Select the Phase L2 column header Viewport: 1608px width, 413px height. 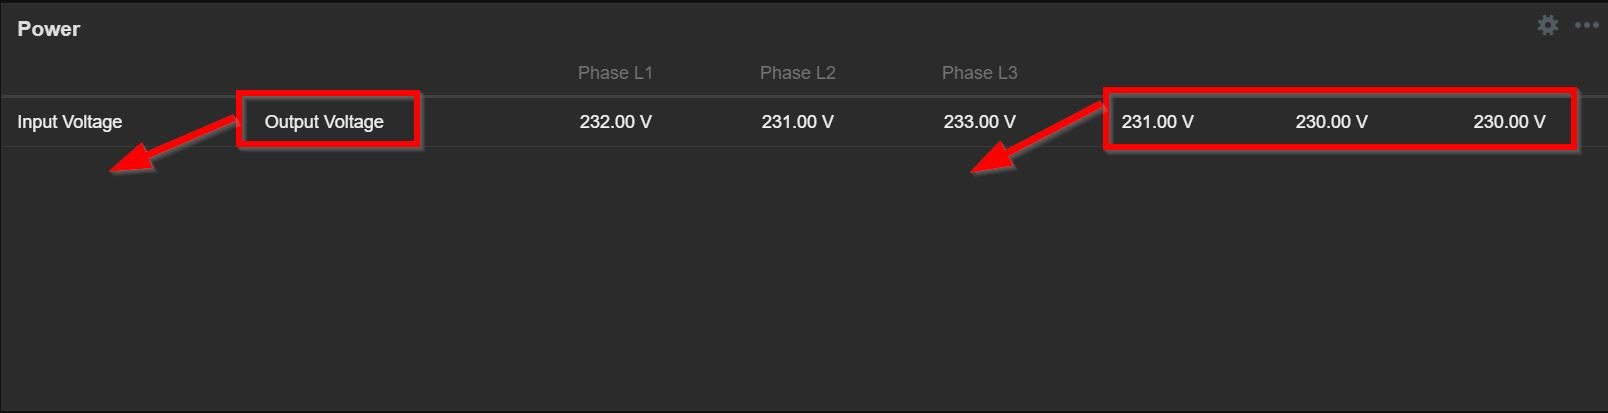[x=797, y=73]
